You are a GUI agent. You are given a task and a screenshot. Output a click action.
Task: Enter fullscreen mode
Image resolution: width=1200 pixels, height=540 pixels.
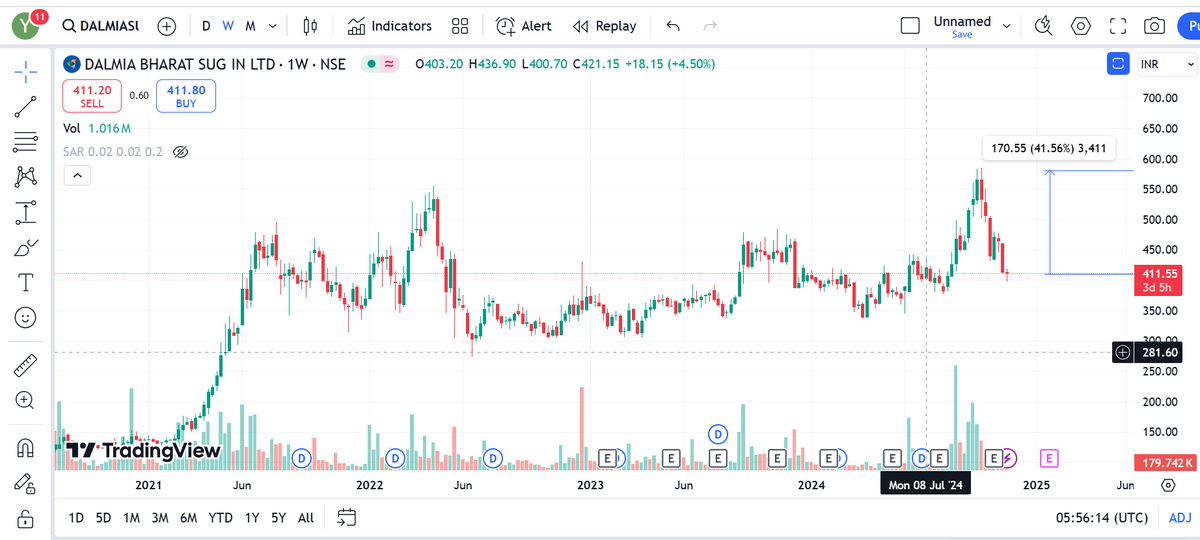(x=1118, y=26)
